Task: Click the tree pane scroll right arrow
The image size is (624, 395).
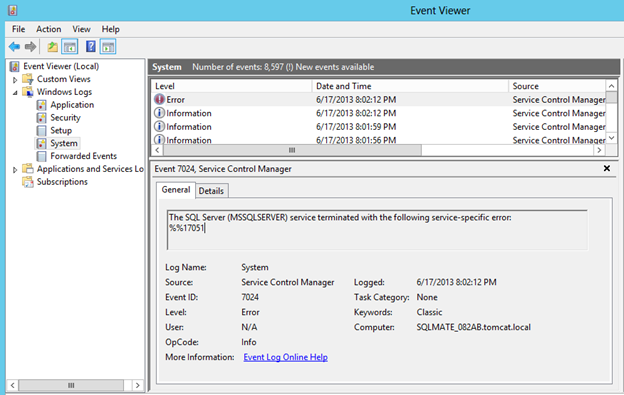Action: (x=138, y=385)
